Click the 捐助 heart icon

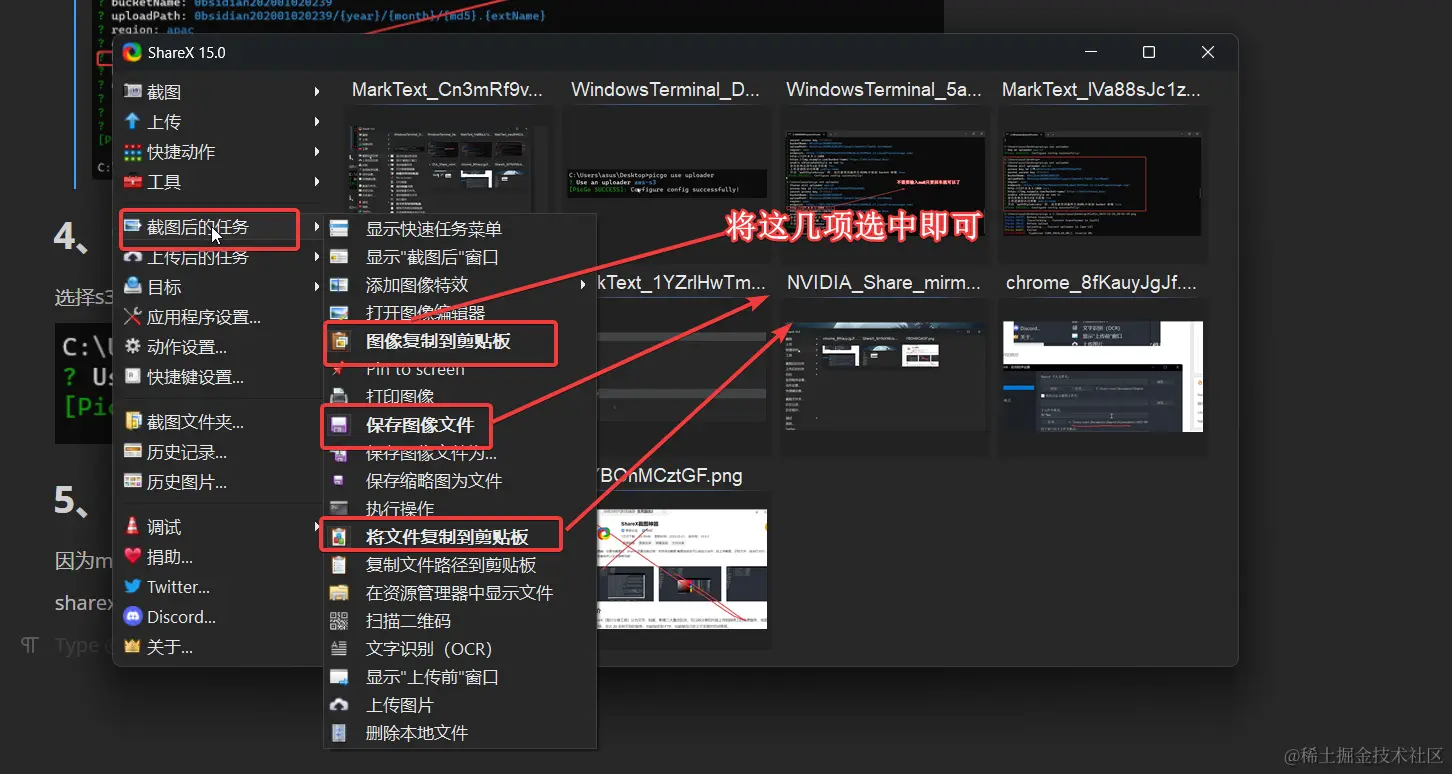[132, 557]
